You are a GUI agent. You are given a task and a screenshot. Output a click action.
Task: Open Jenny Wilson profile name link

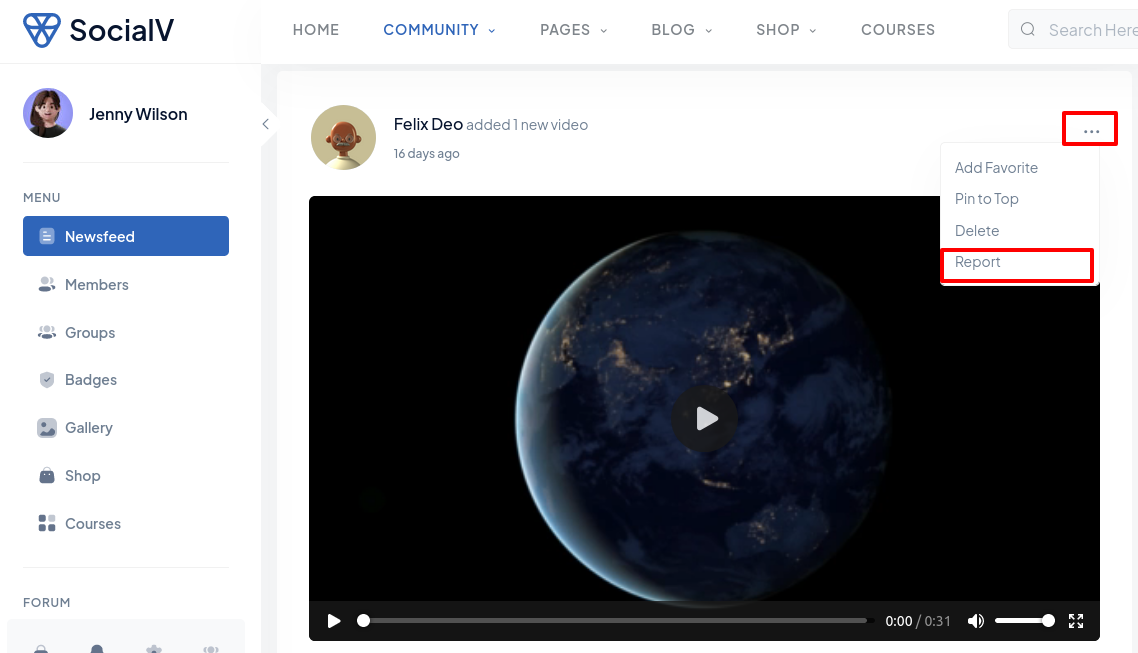pos(138,114)
